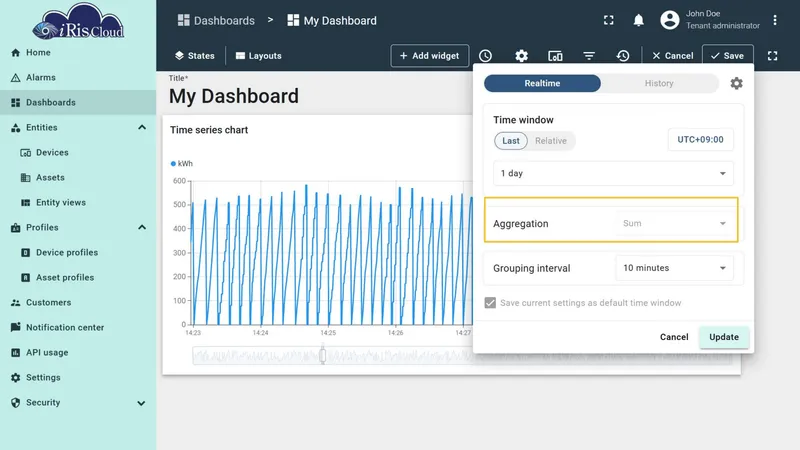Click the Update button
This screenshot has width=800, height=450.
[x=723, y=337]
